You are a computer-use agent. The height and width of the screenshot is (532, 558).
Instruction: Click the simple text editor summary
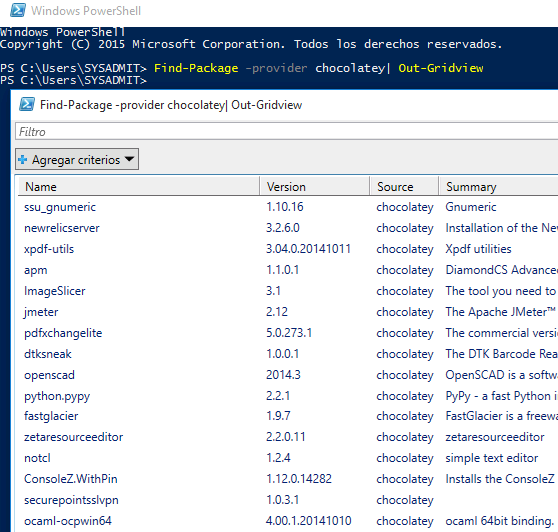click(491, 458)
